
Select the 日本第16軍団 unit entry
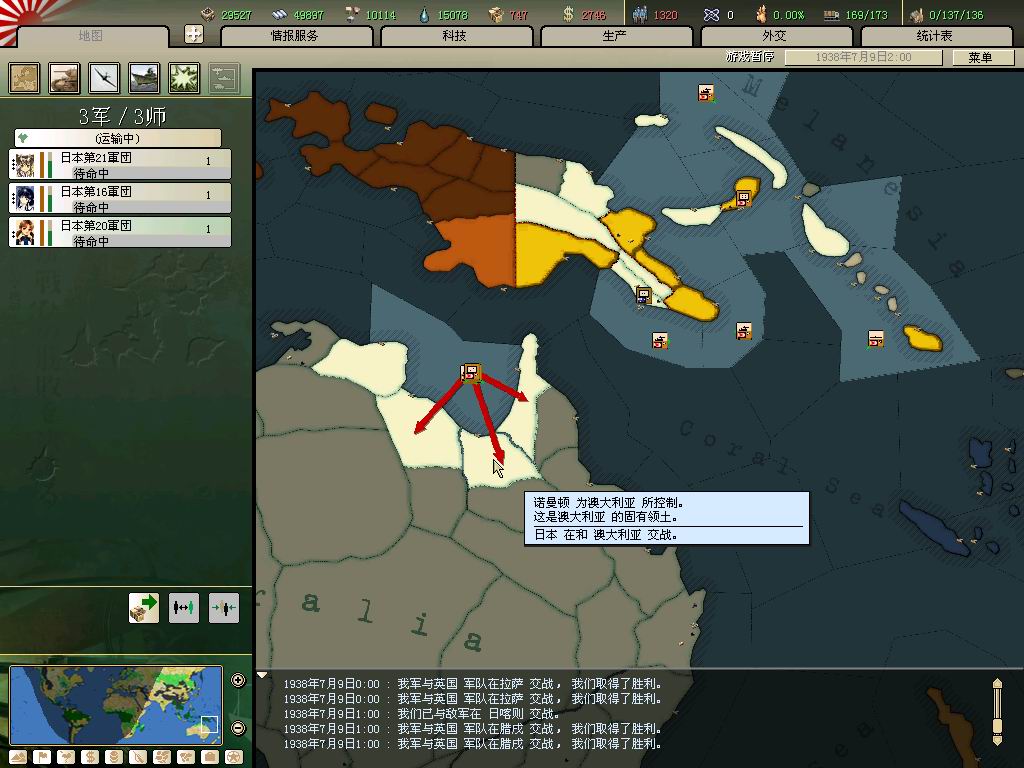coord(120,198)
